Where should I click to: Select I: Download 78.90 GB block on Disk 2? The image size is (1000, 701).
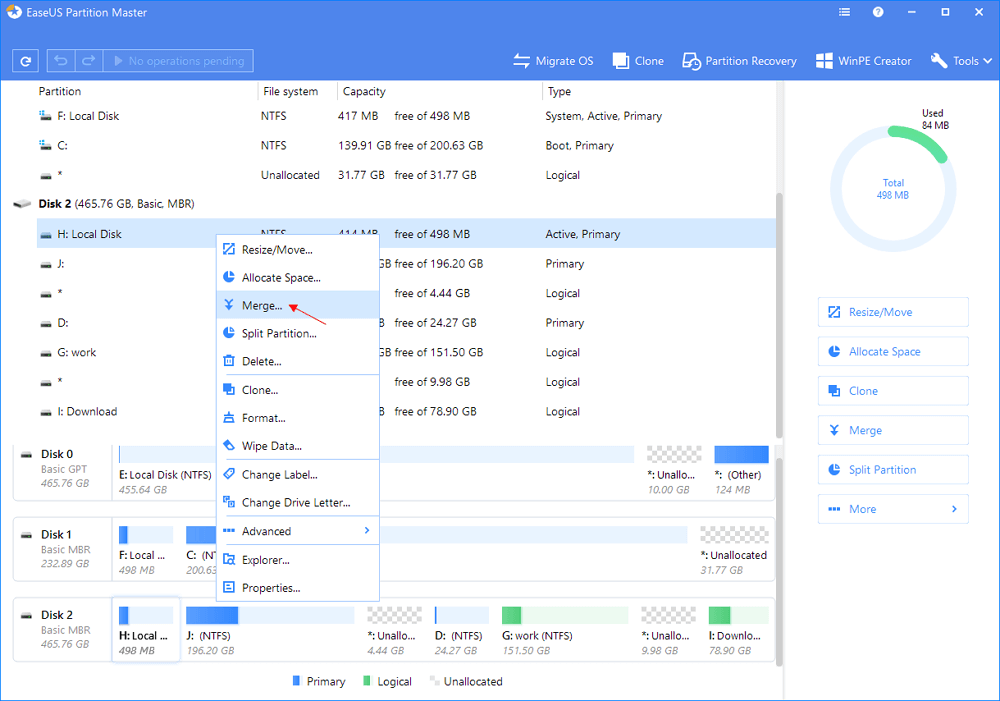[738, 631]
